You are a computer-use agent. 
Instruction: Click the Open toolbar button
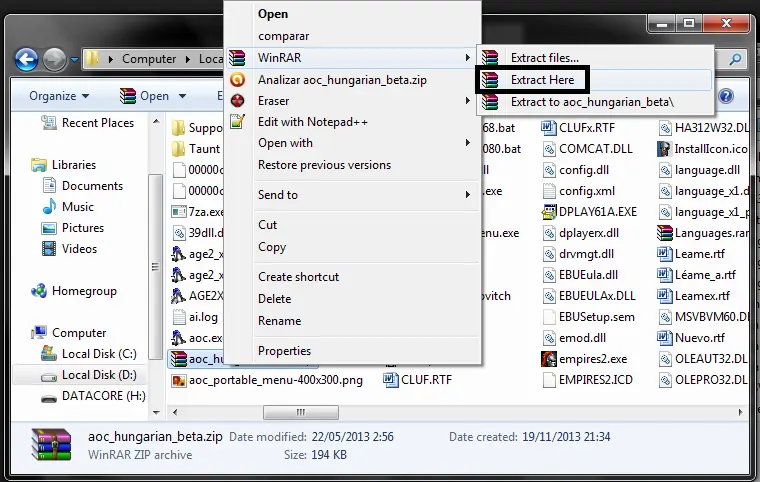[144, 96]
